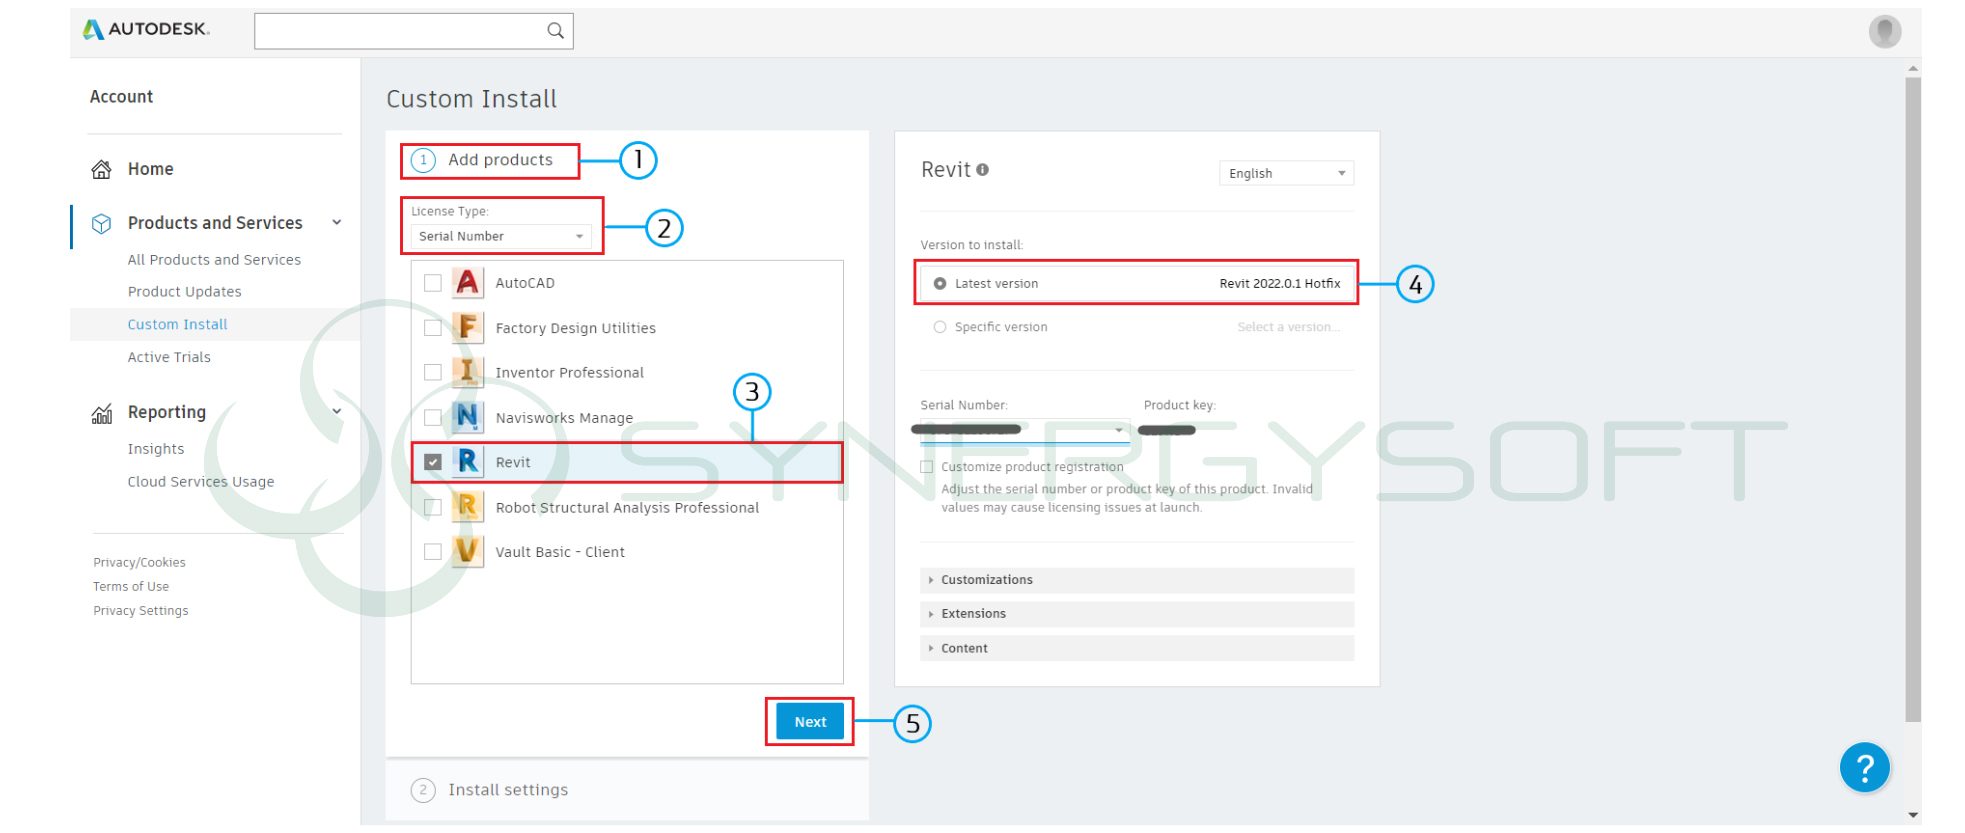Select the Specific version radio button
The width and height of the screenshot is (1965, 833).
tap(940, 327)
